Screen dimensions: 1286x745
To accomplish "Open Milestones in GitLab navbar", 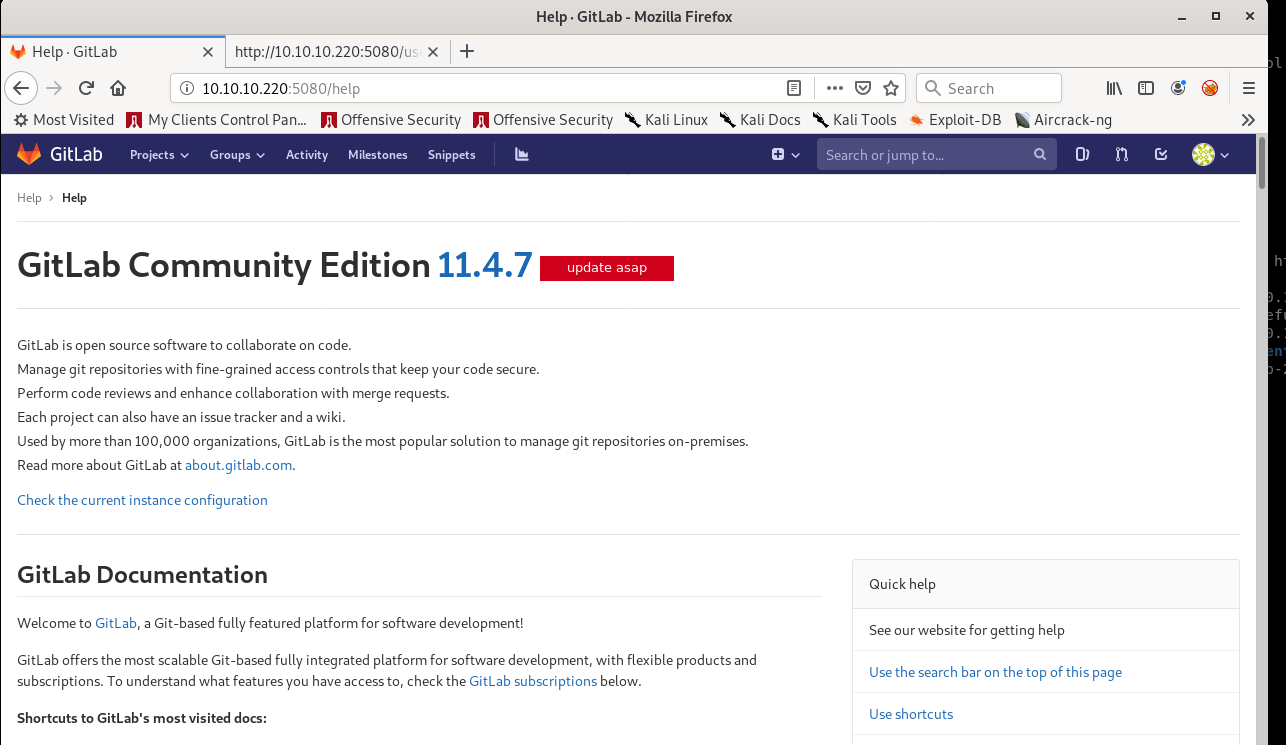I will tap(378, 155).
